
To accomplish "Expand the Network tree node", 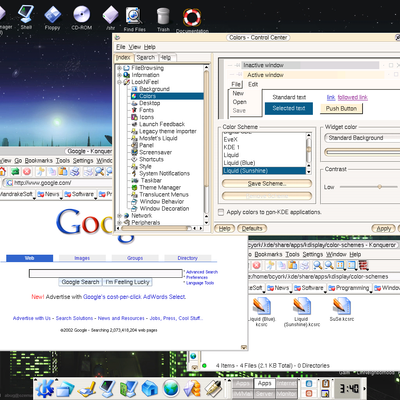I will [x=119, y=216].
